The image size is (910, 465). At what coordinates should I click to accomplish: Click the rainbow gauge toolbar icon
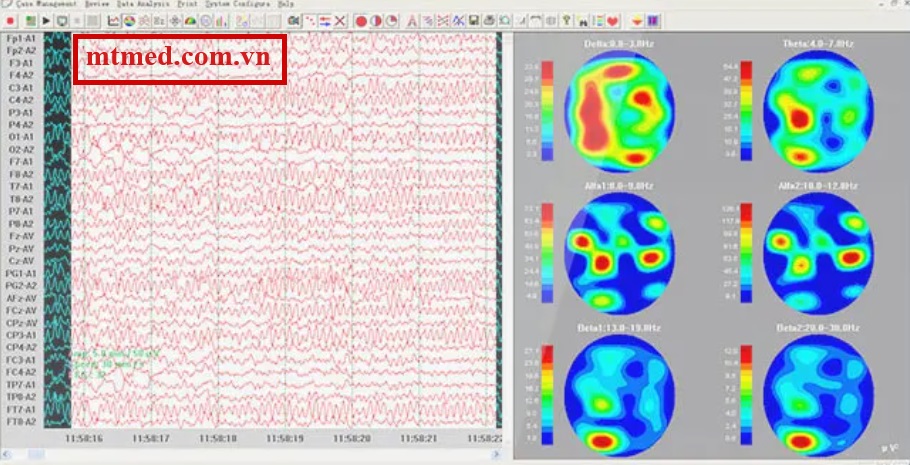coord(190,21)
